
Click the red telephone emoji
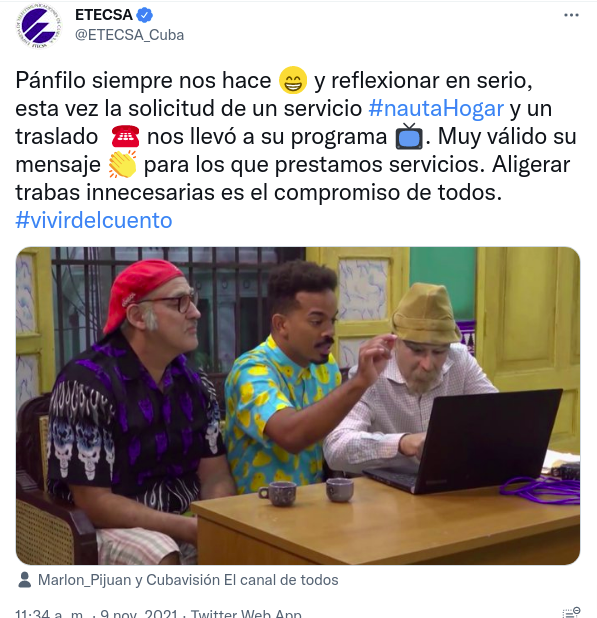[x=125, y=136]
